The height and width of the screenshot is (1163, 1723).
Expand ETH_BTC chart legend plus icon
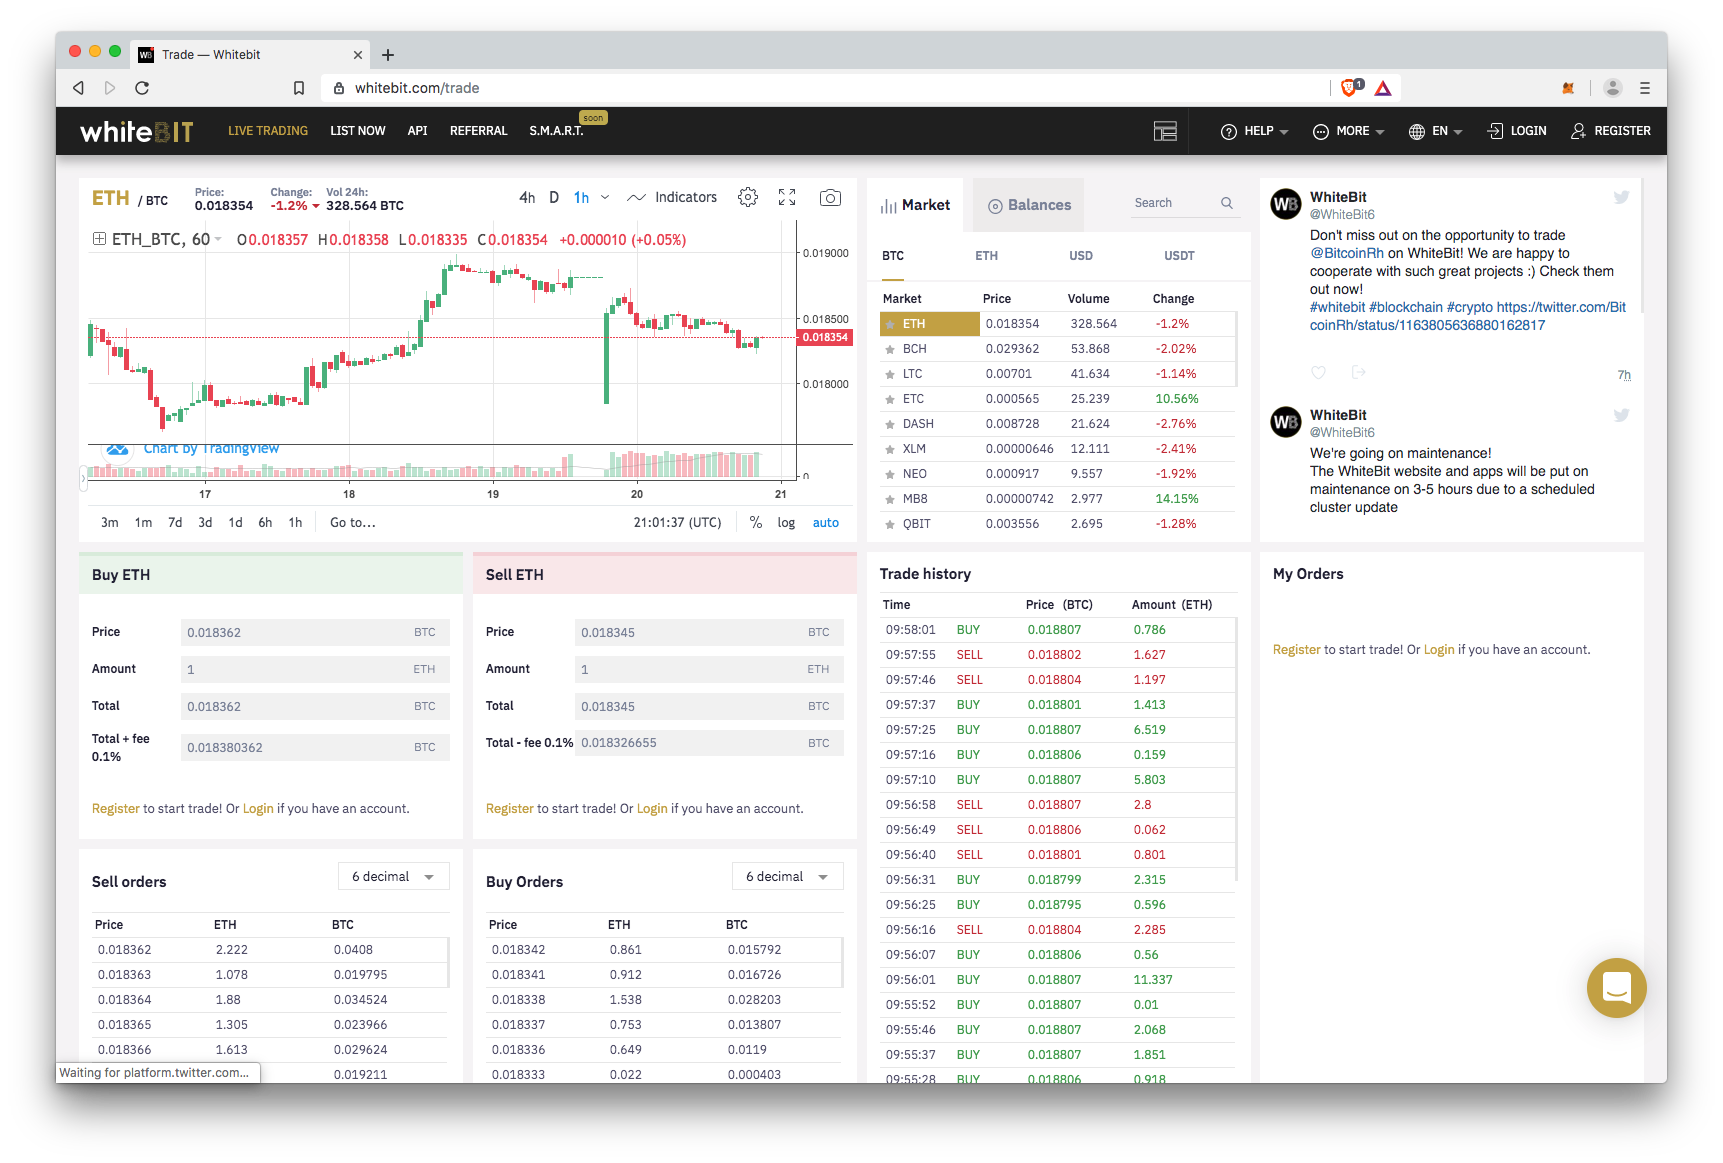point(99,239)
